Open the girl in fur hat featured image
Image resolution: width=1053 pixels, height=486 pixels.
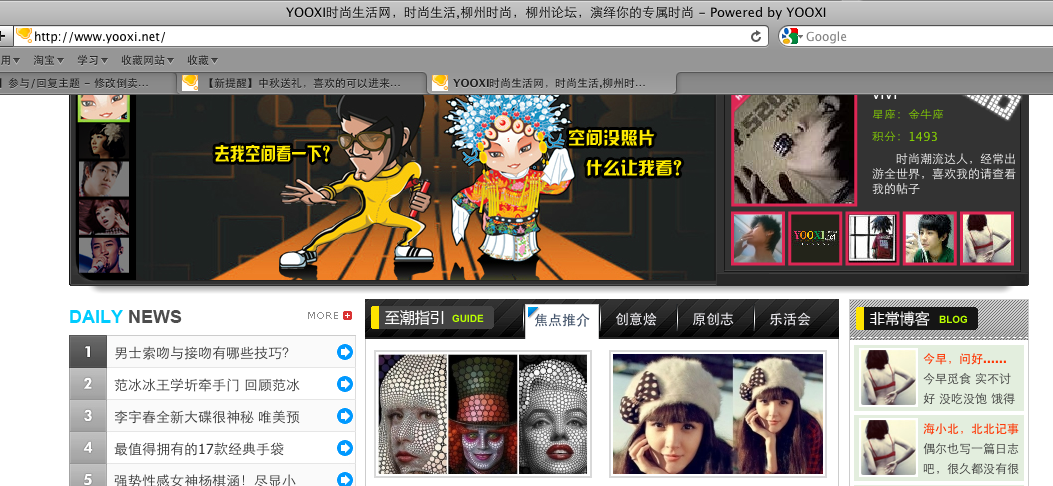[718, 414]
